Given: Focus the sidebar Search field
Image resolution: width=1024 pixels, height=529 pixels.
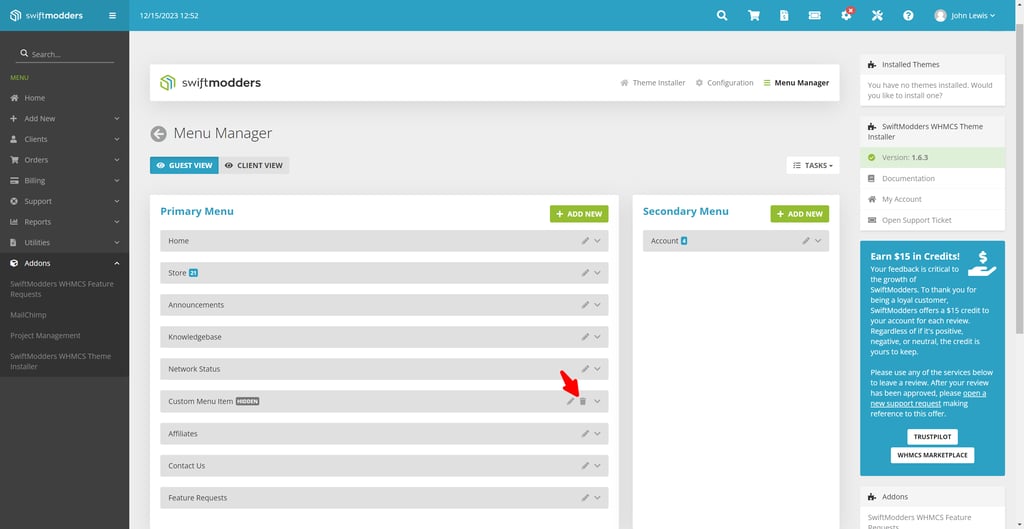Looking at the screenshot, I should (x=65, y=54).
